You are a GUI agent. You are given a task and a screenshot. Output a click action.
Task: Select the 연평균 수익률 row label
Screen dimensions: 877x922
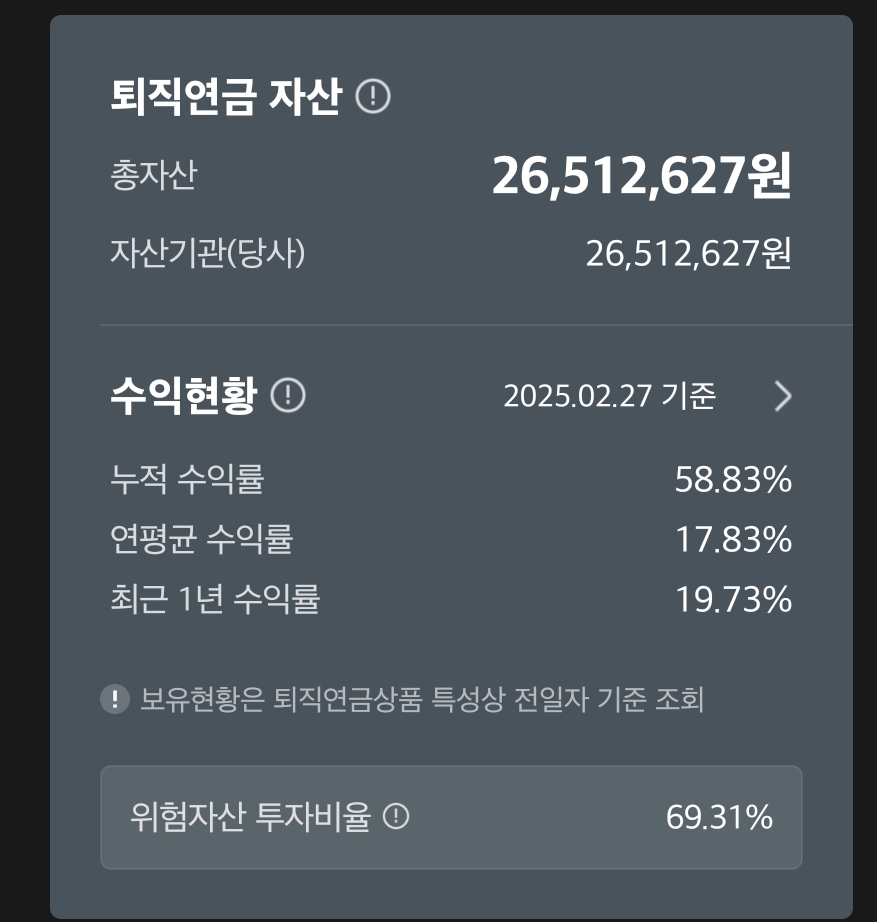click(201, 540)
